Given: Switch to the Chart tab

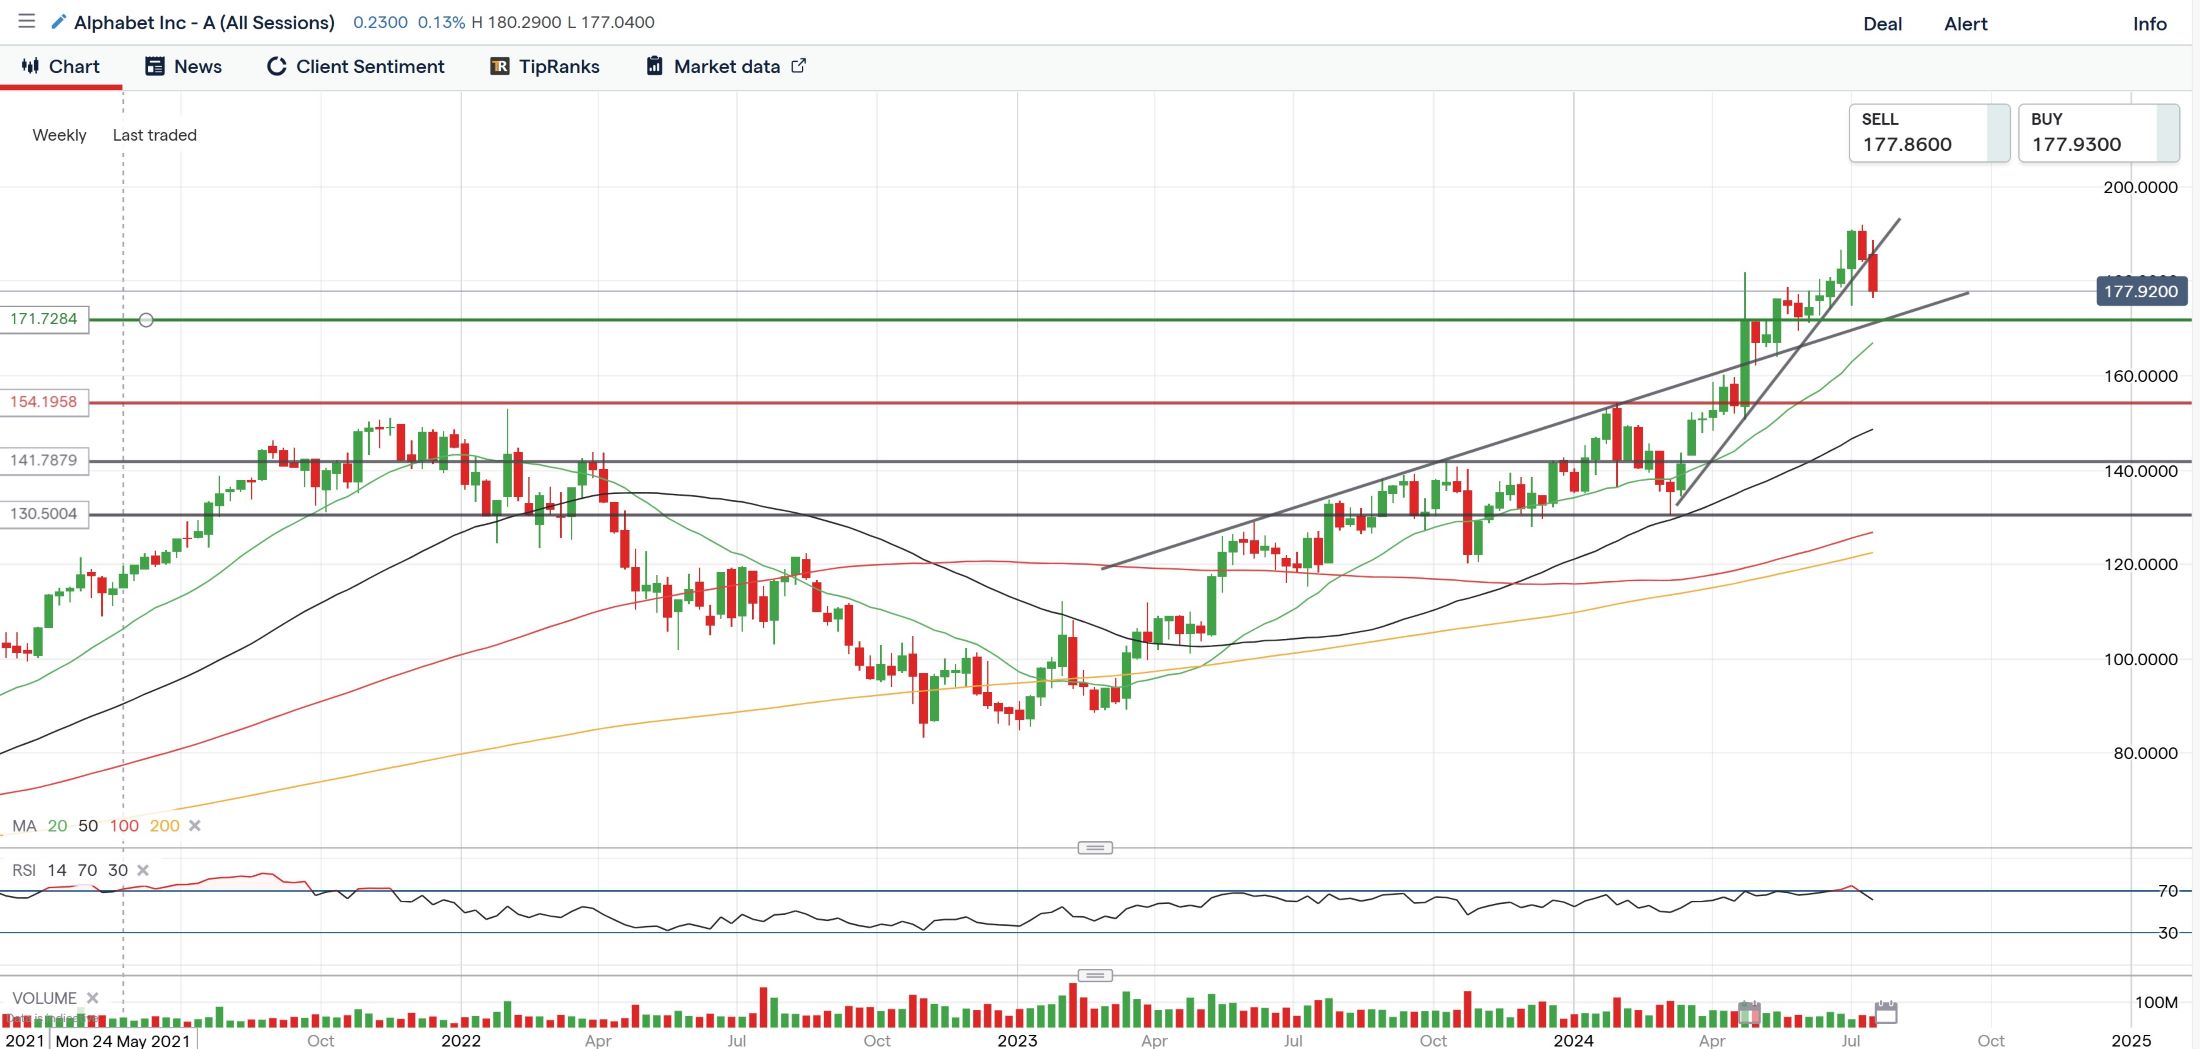Looking at the screenshot, I should point(61,67).
